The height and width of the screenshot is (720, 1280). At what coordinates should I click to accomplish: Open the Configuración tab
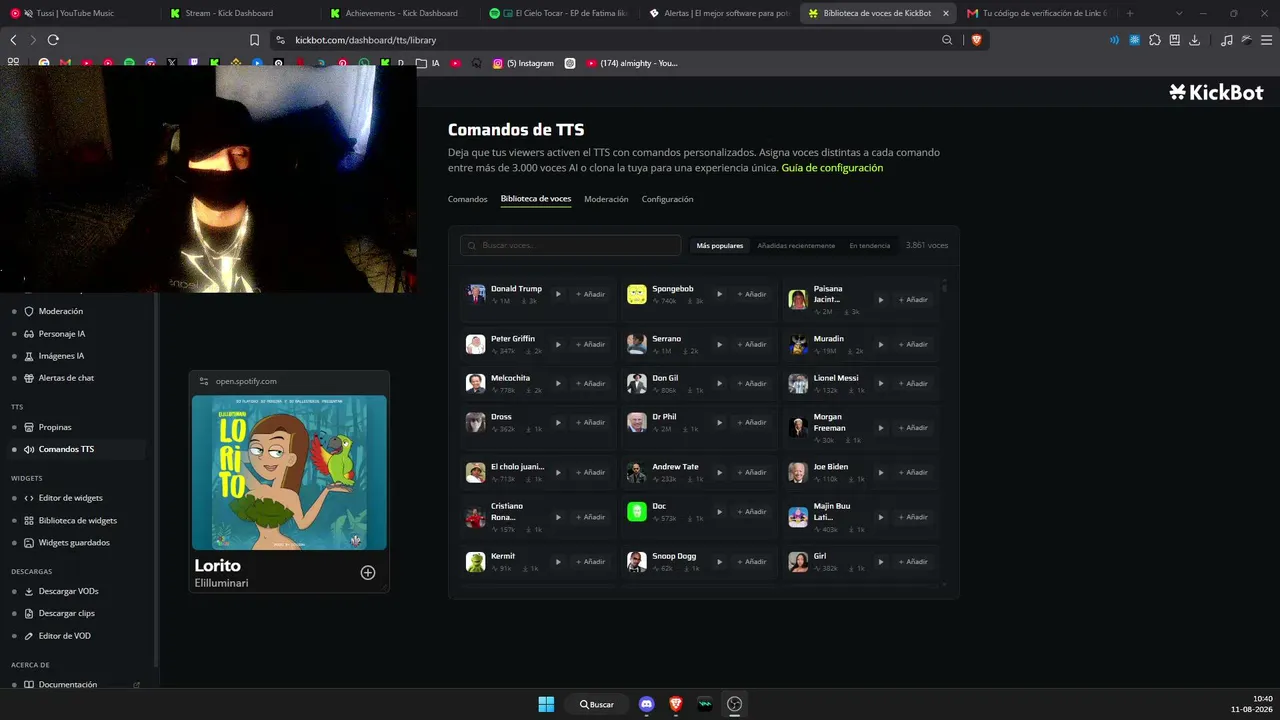point(667,199)
